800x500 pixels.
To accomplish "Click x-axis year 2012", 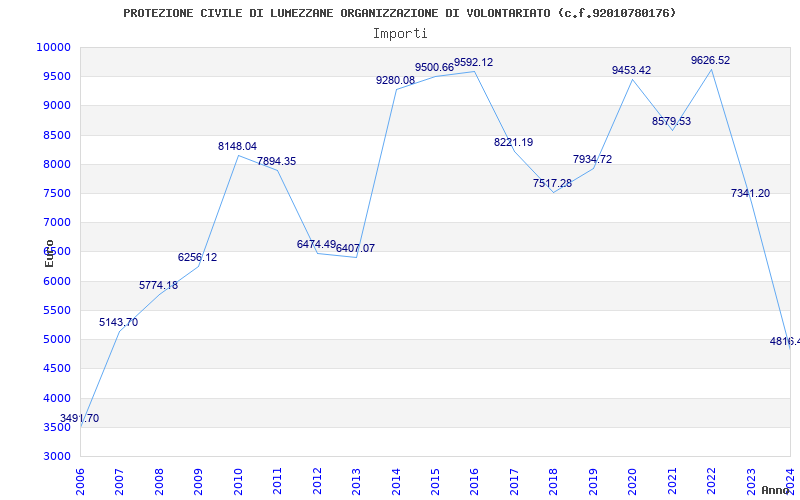I will (x=317, y=482).
